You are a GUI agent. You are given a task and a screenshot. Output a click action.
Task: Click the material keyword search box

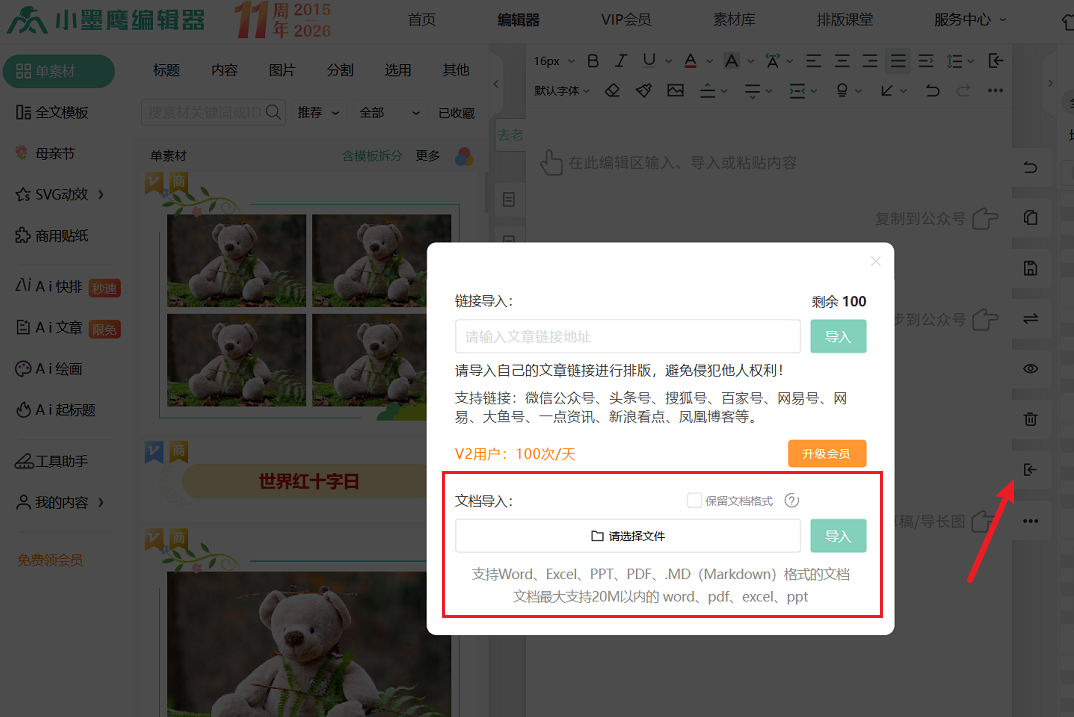pyautogui.click(x=213, y=112)
